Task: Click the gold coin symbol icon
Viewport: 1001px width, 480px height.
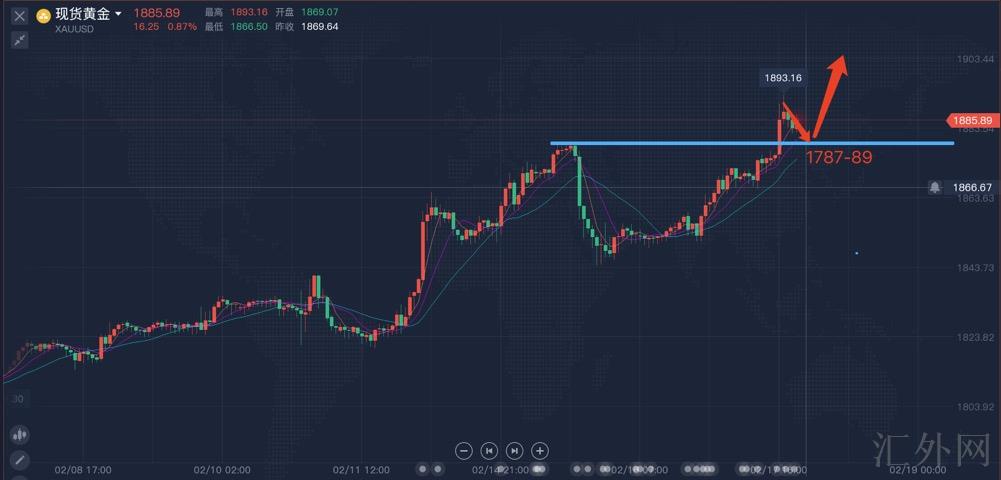Action: pos(43,16)
